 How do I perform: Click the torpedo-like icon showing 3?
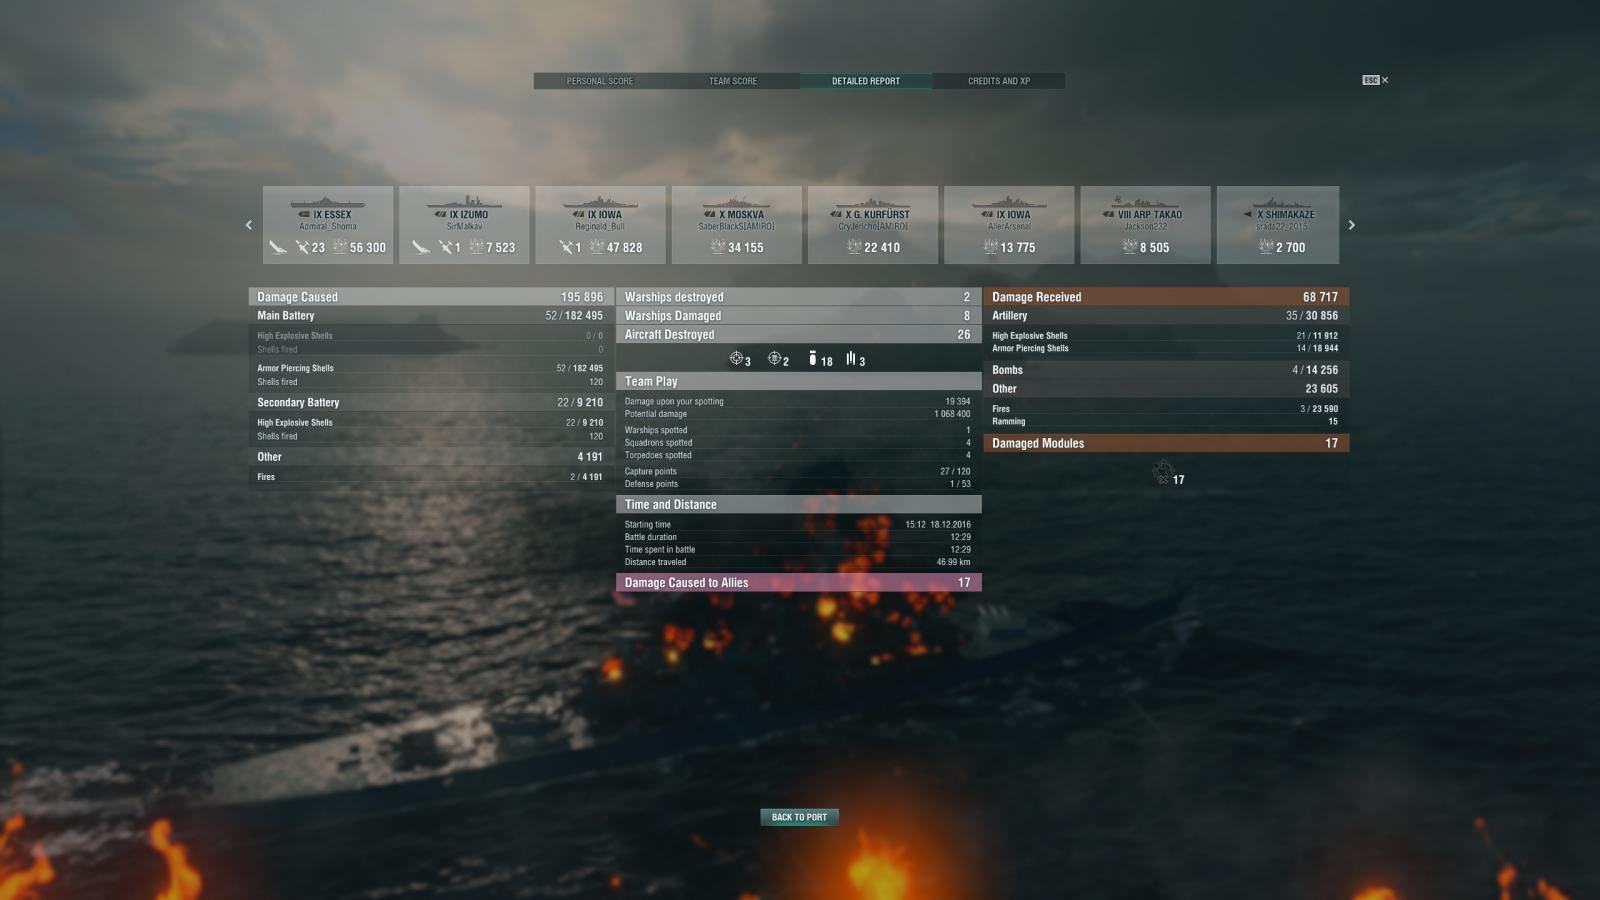850,358
